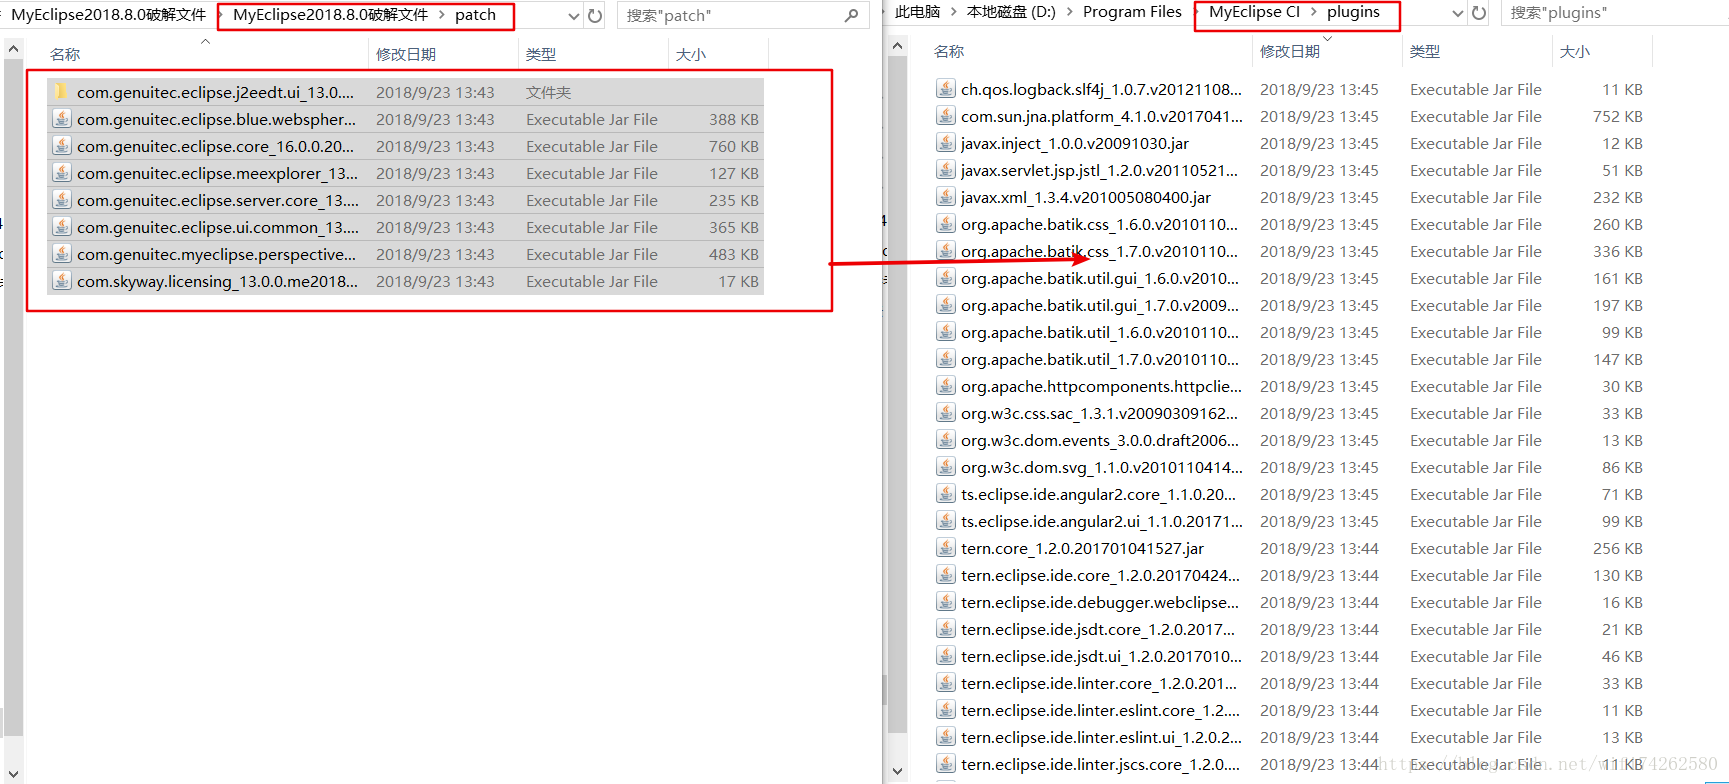Viewport: 1729px width, 784px height.
Task: Focus search box 搜索"plugins"
Action: (x=1615, y=13)
